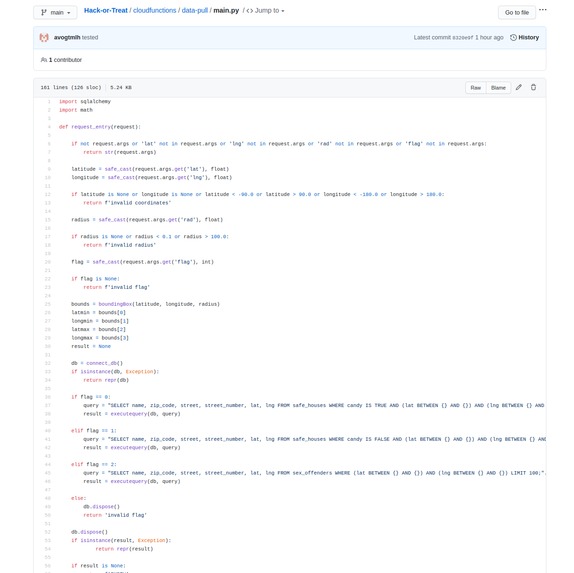Image resolution: width=574 pixels, height=573 pixels.
Task: Click the longitude safe_cast assignment line
Action: tap(152, 177)
